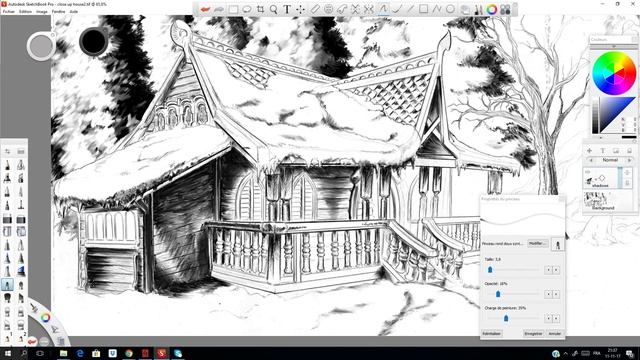640x360 pixels.
Task: Add an image layer in layer panel
Action: tap(616, 151)
